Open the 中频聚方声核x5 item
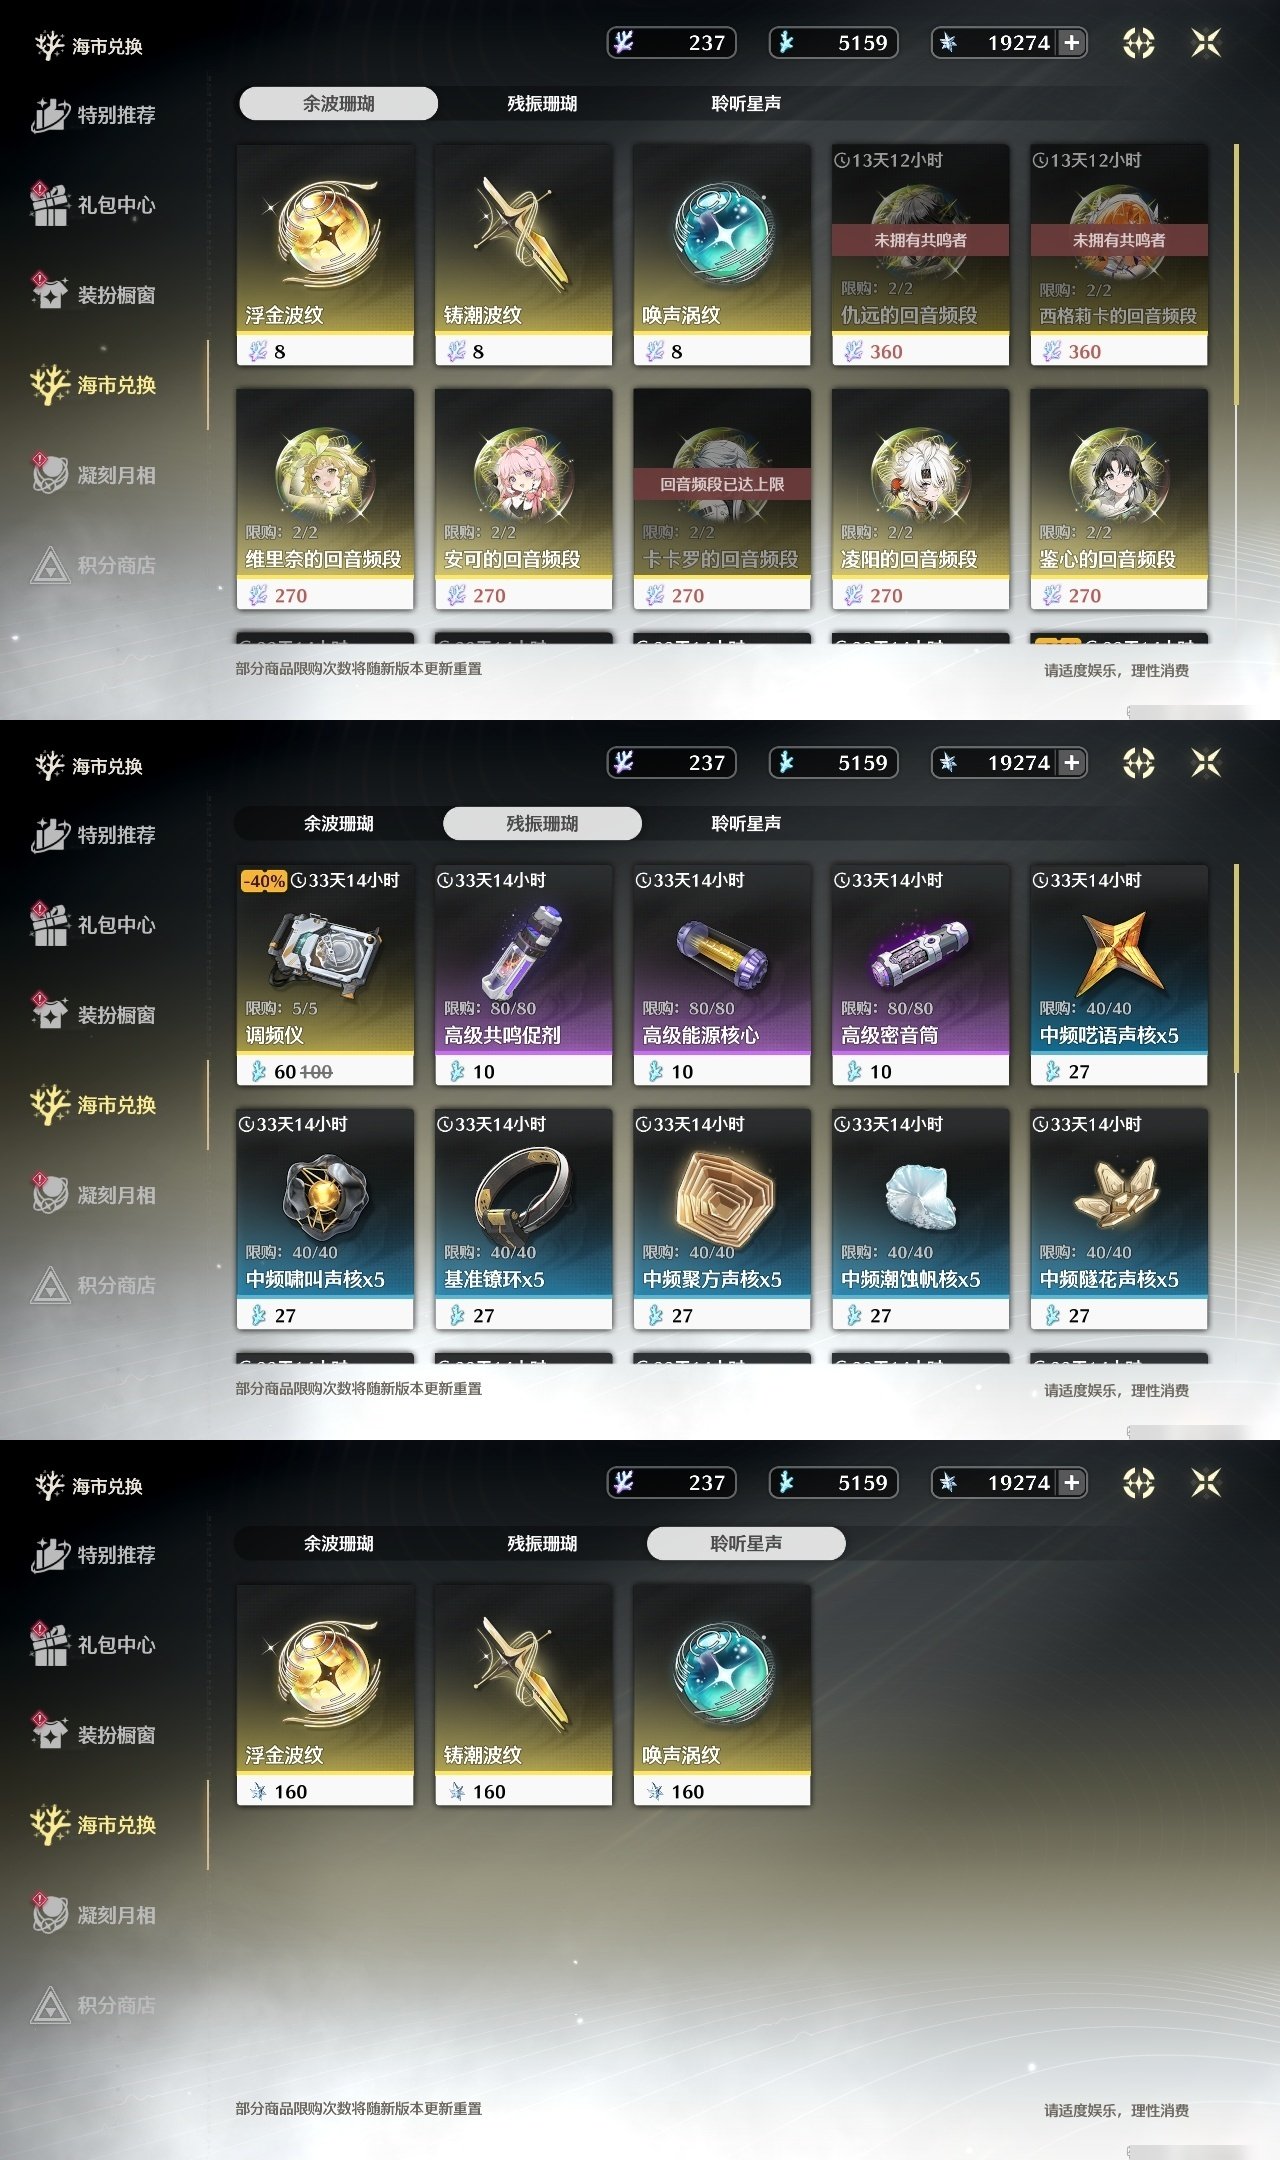The height and width of the screenshot is (2160, 1280). [x=722, y=1219]
